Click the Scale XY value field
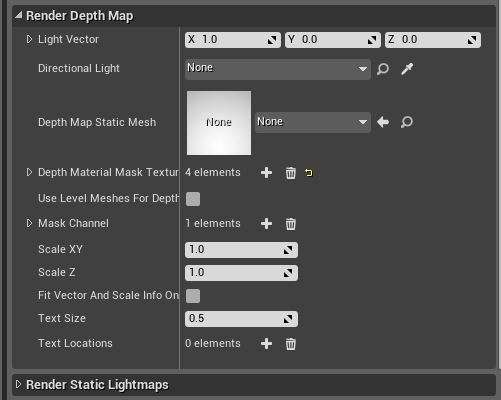The image size is (501, 400). pos(241,250)
